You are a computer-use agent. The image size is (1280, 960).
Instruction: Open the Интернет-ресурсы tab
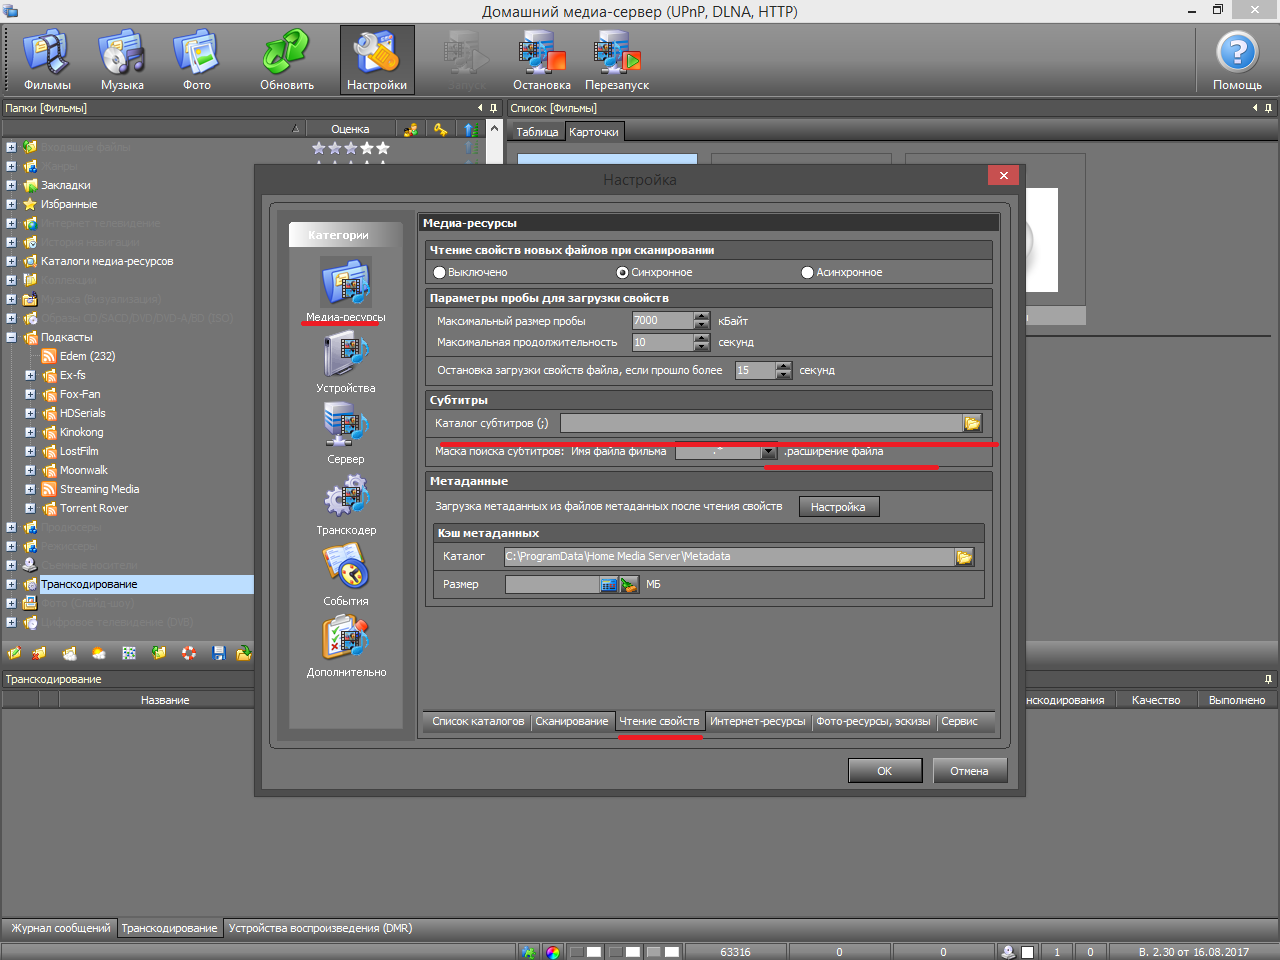pyautogui.click(x=757, y=722)
